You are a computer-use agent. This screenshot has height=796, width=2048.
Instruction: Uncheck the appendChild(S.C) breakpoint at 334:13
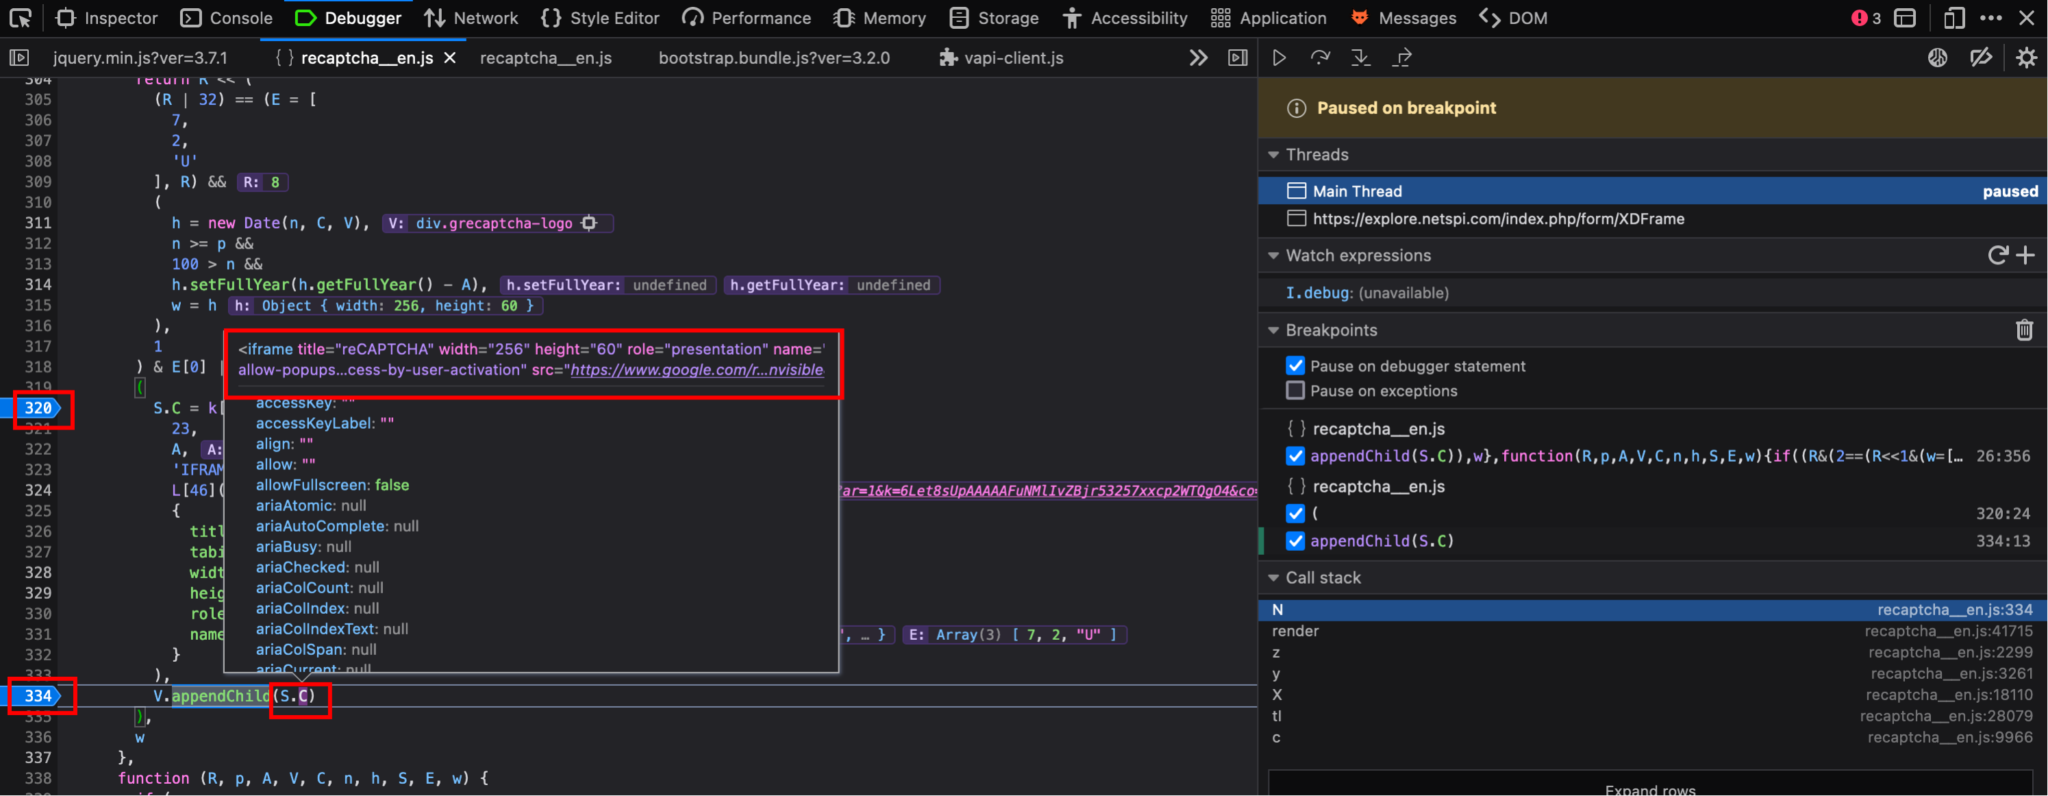coord(1296,541)
